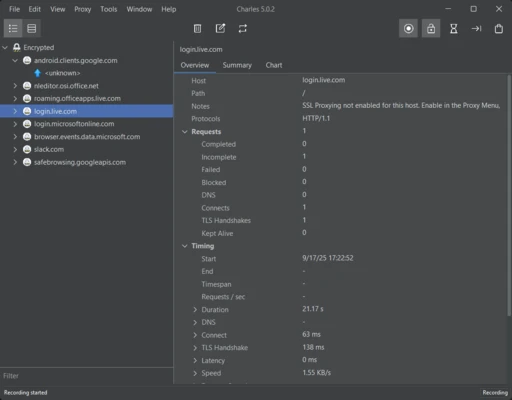Screen dimensions: 512x400
Task: Expand nleditor.osi.office.net node
Action: tap(15, 86)
